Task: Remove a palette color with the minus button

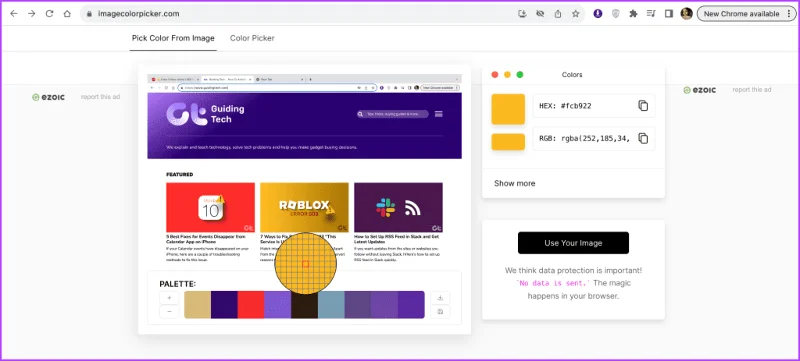Action: click(169, 312)
